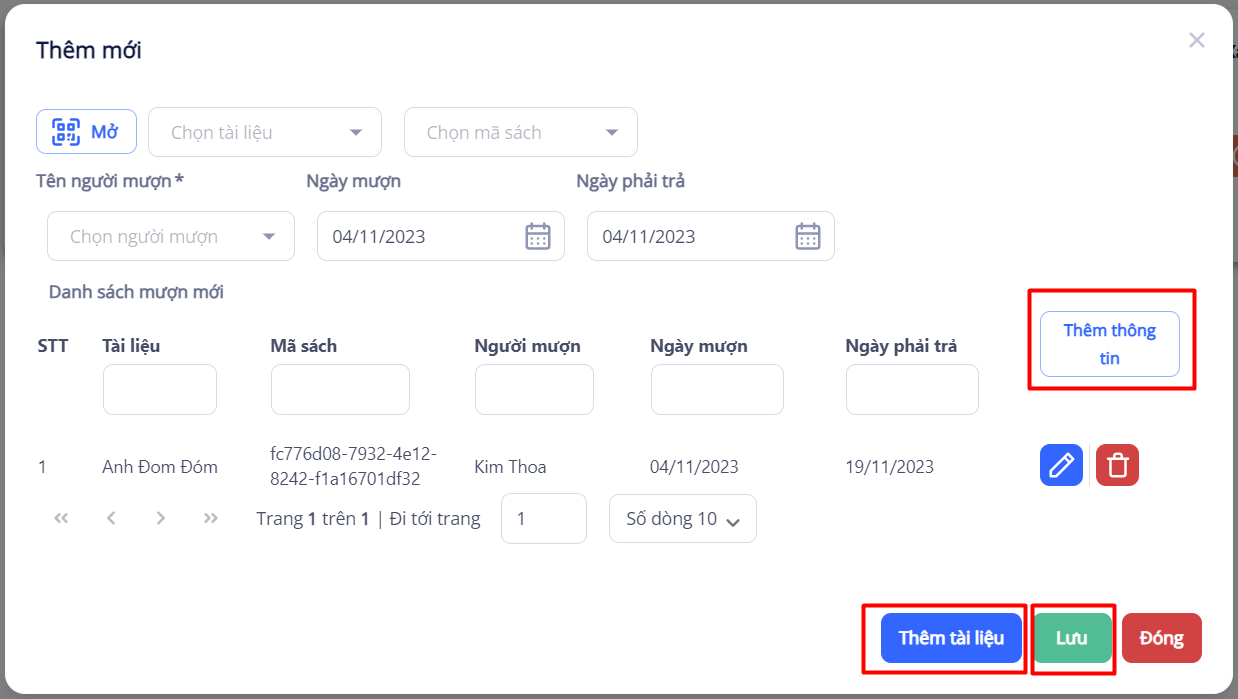
Task: Click the red Đóng button
Action: pos(1161,638)
